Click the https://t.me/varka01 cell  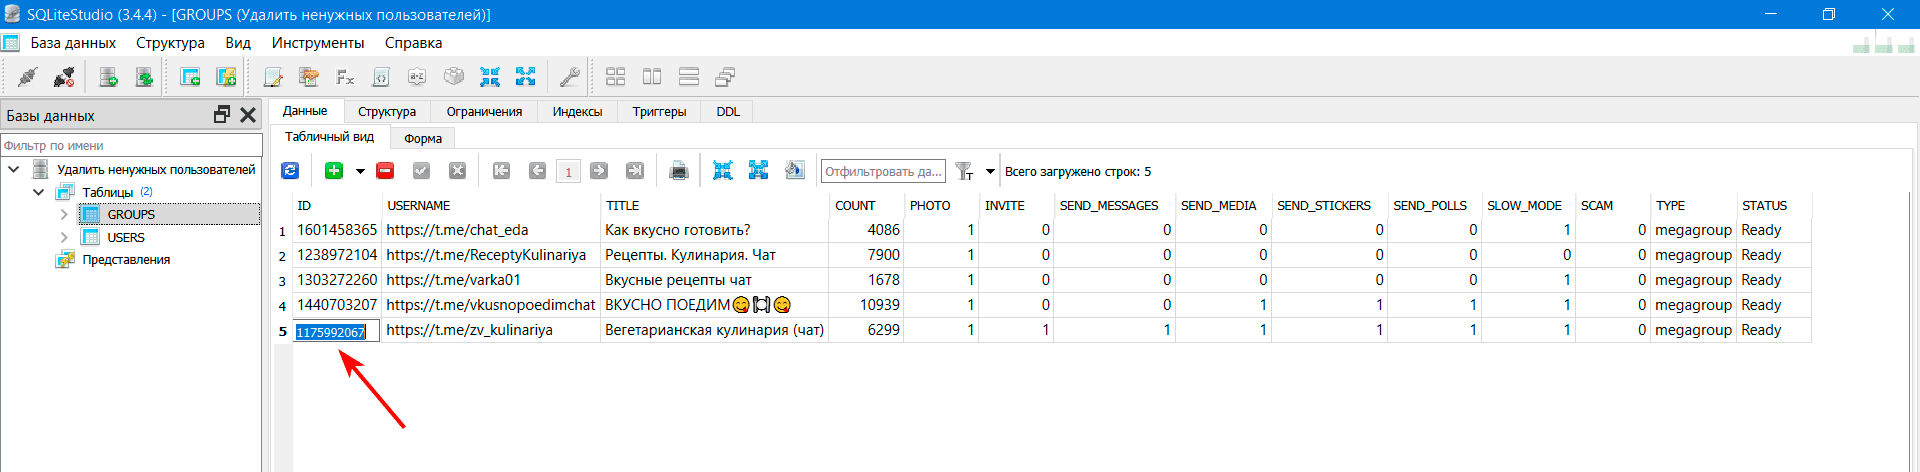click(x=490, y=280)
